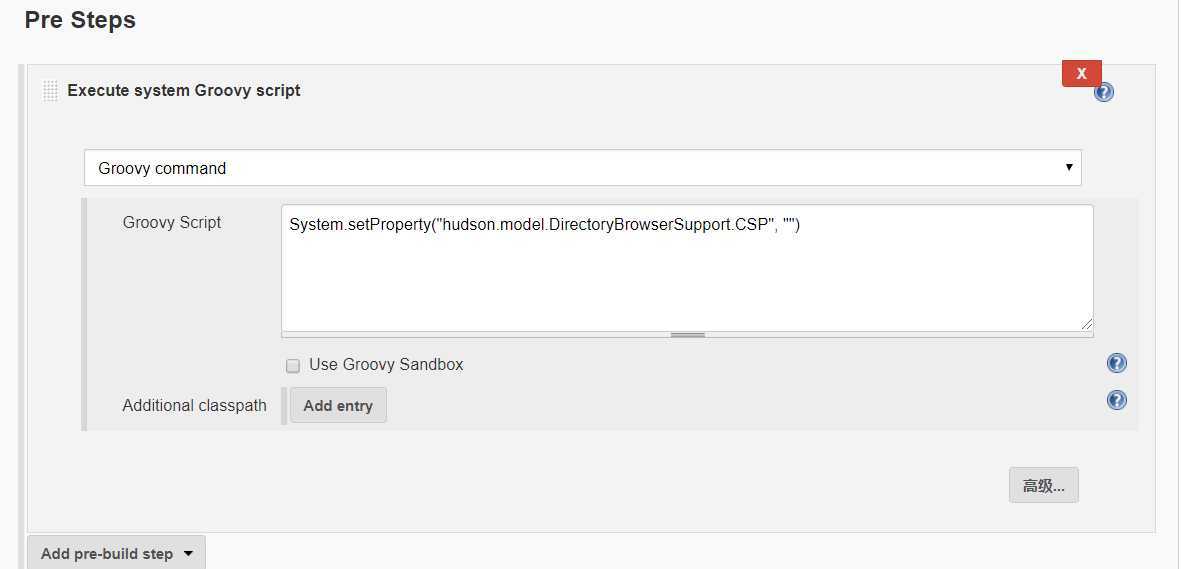
Task: Click the grip bar below the script textarea
Action: [687, 335]
